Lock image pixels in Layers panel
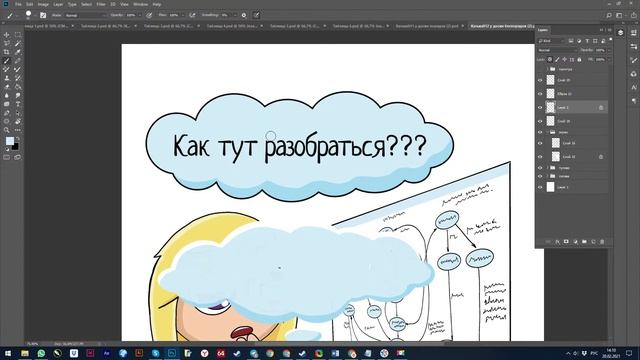640x360 pixels. [x=557, y=60]
